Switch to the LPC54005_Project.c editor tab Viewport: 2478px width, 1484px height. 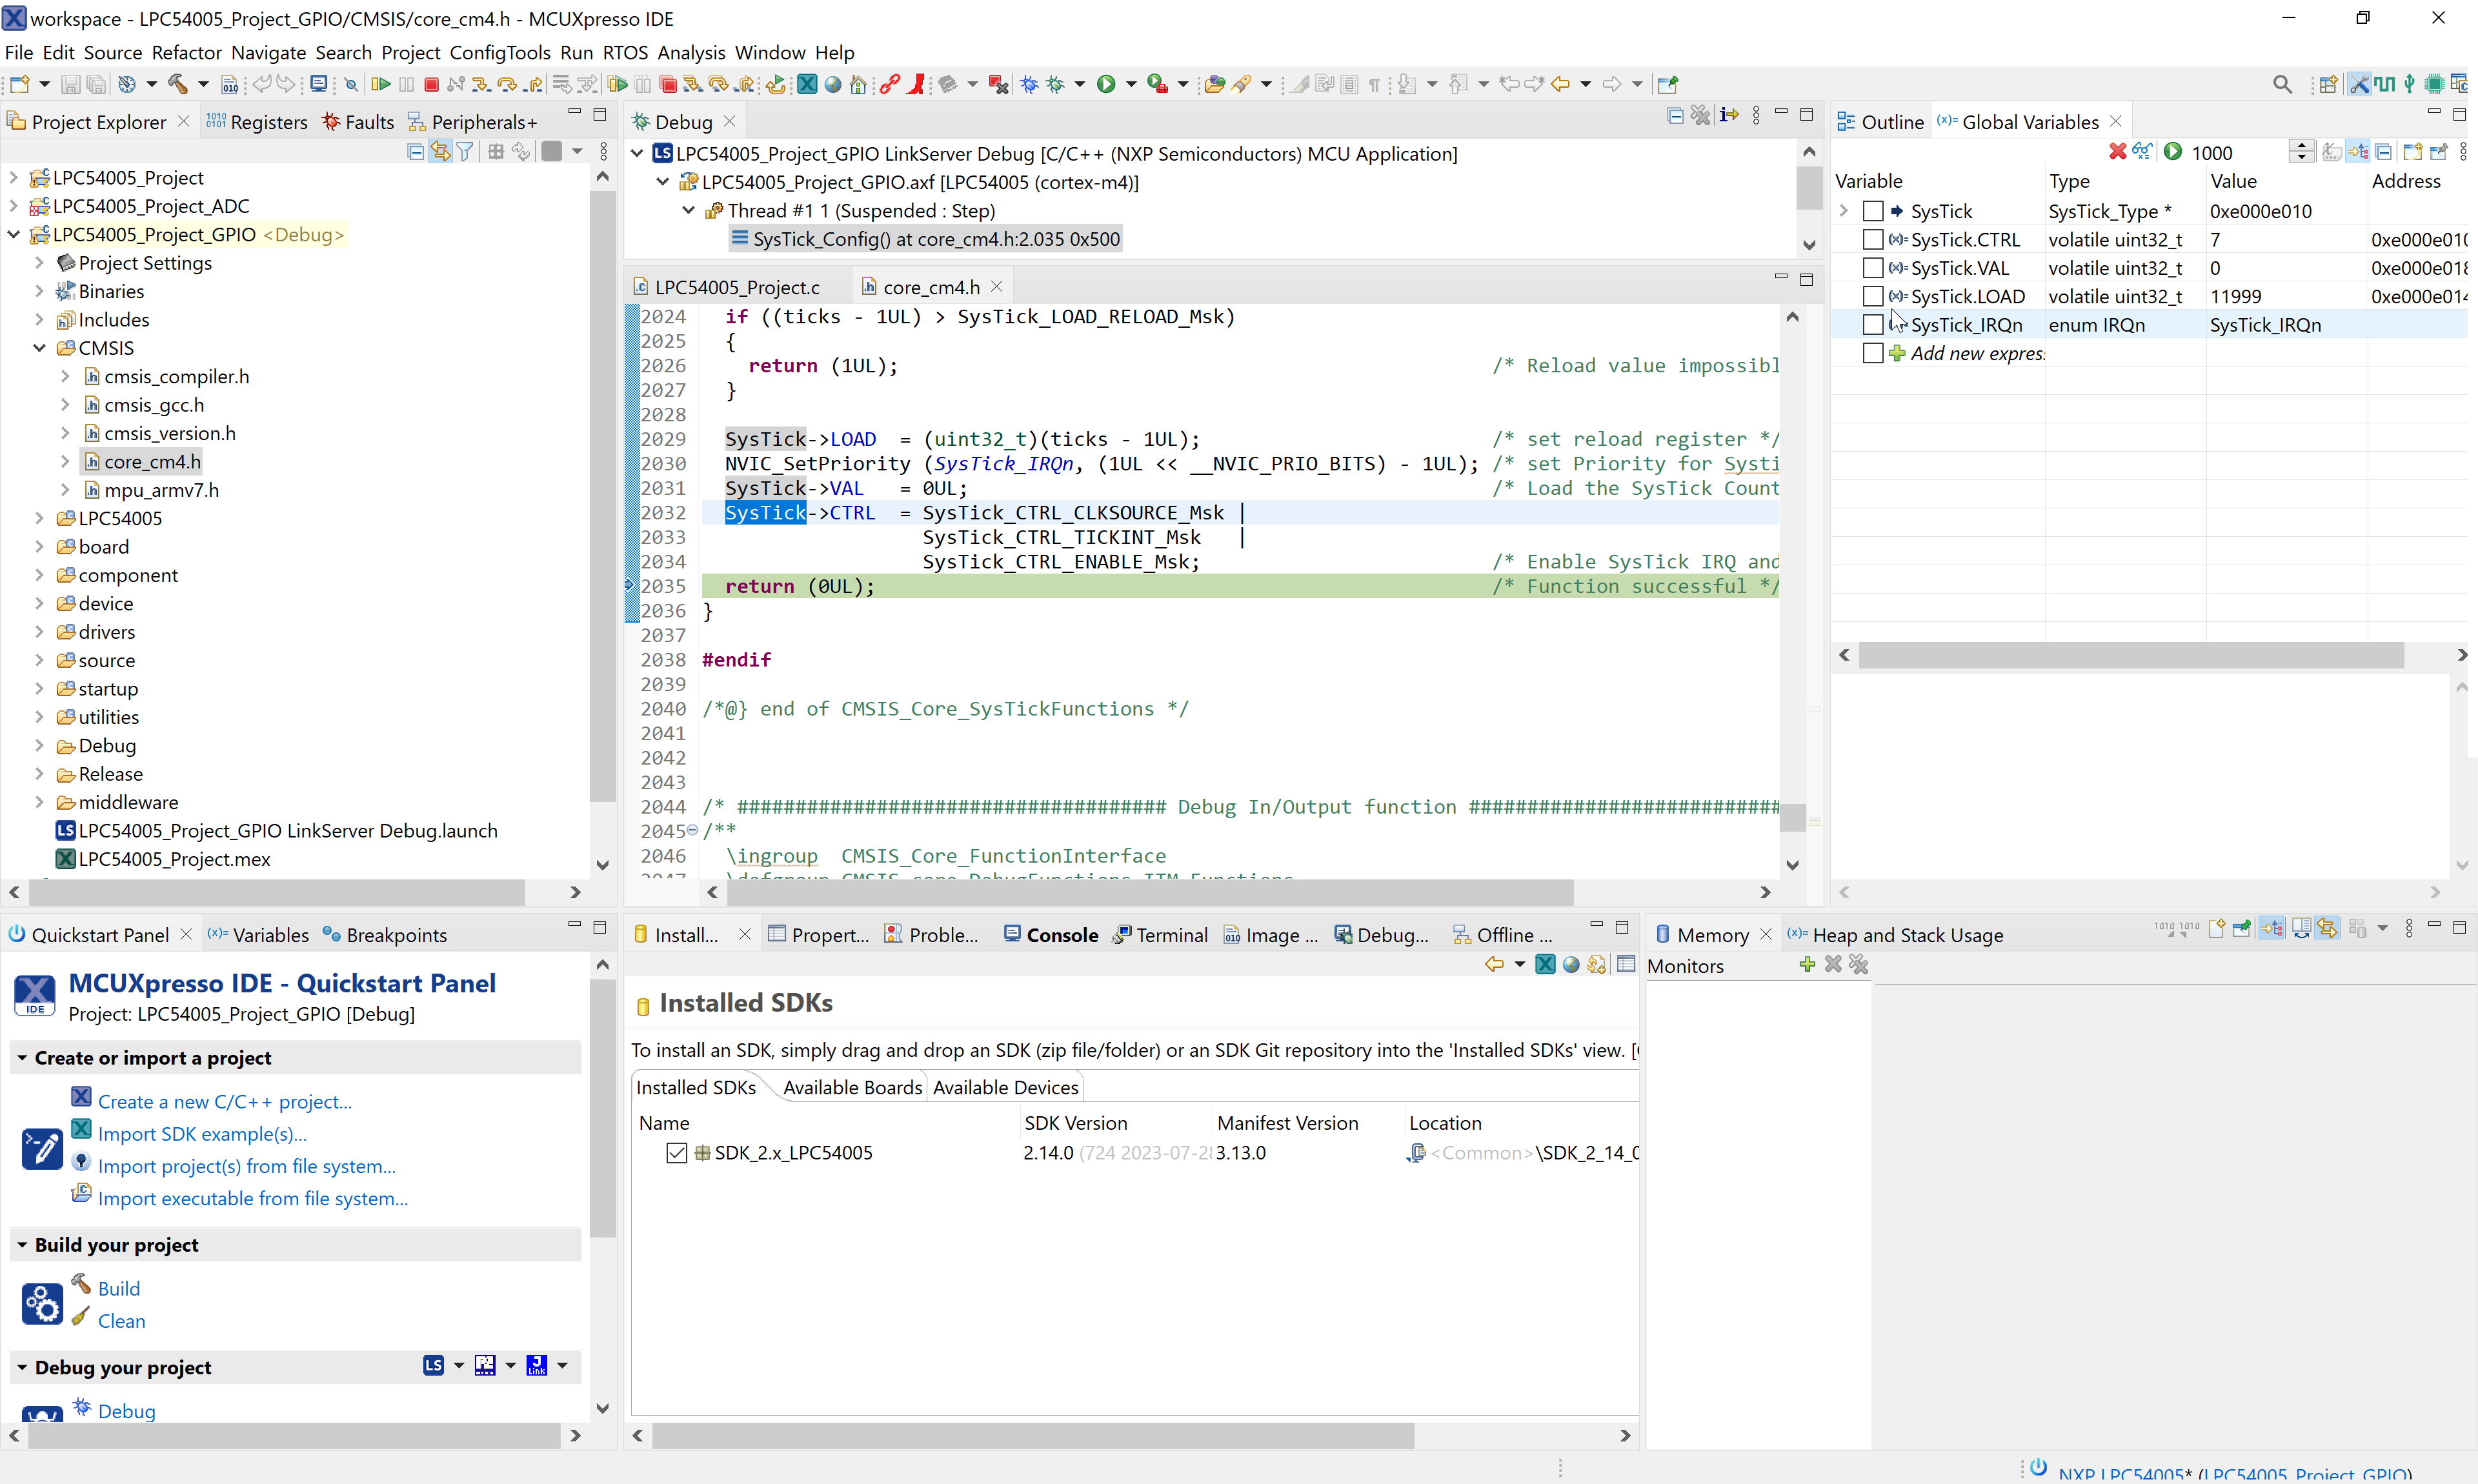click(x=737, y=288)
